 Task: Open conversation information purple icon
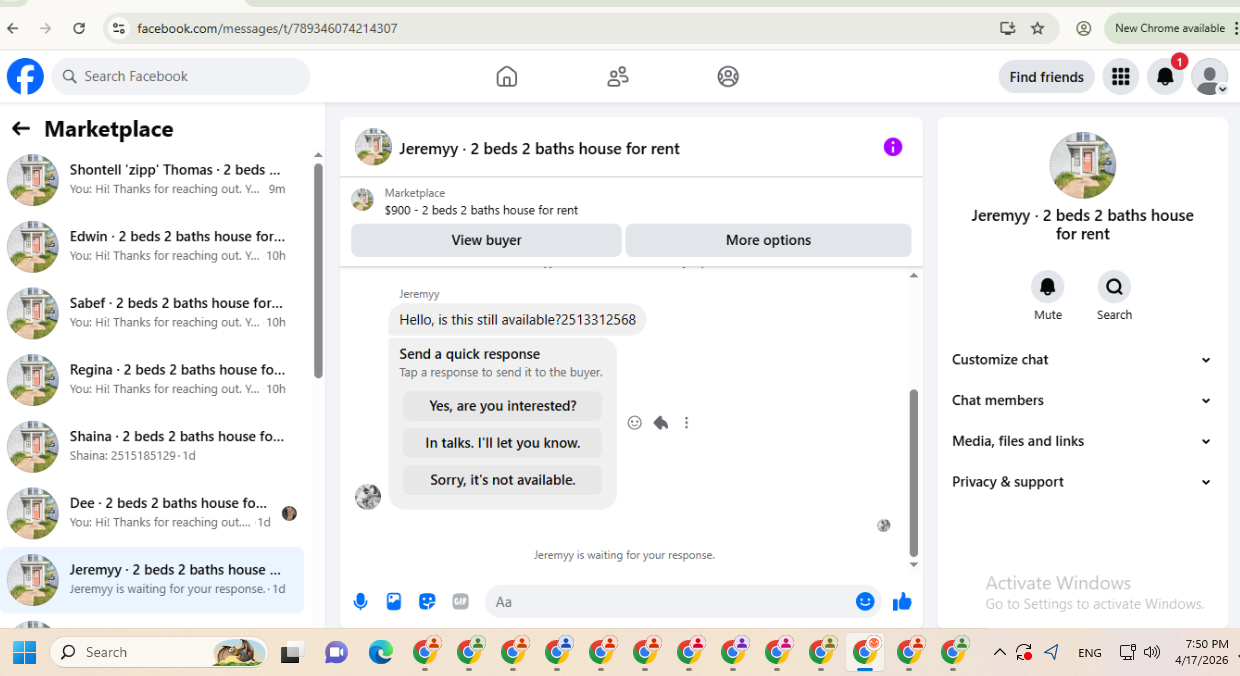pos(893,147)
